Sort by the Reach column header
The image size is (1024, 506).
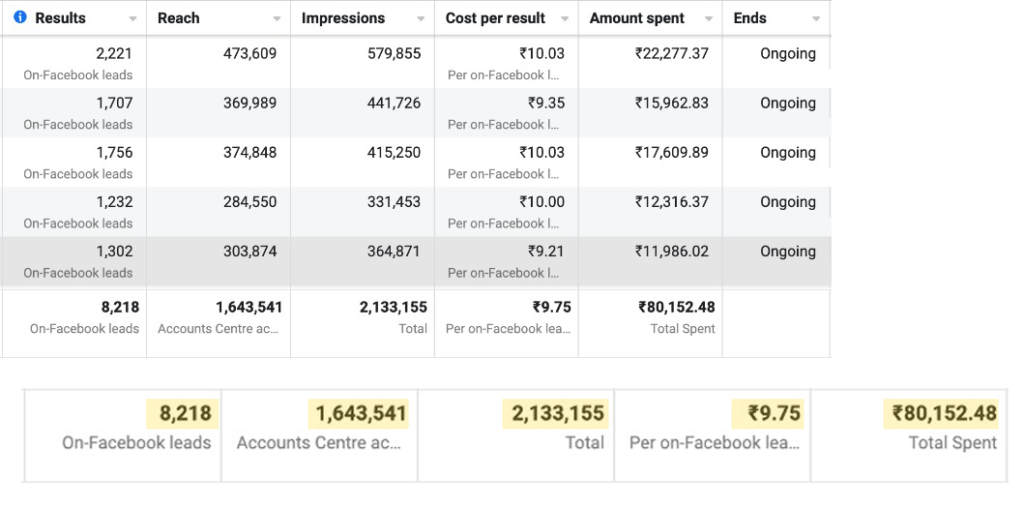click(x=179, y=18)
